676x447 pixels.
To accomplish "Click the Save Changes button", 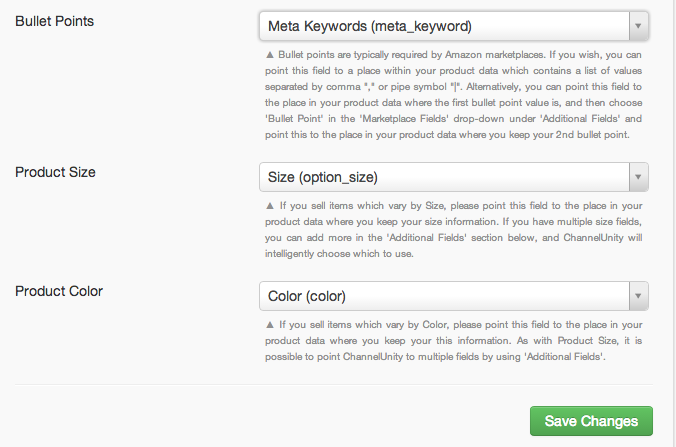I will [591, 421].
